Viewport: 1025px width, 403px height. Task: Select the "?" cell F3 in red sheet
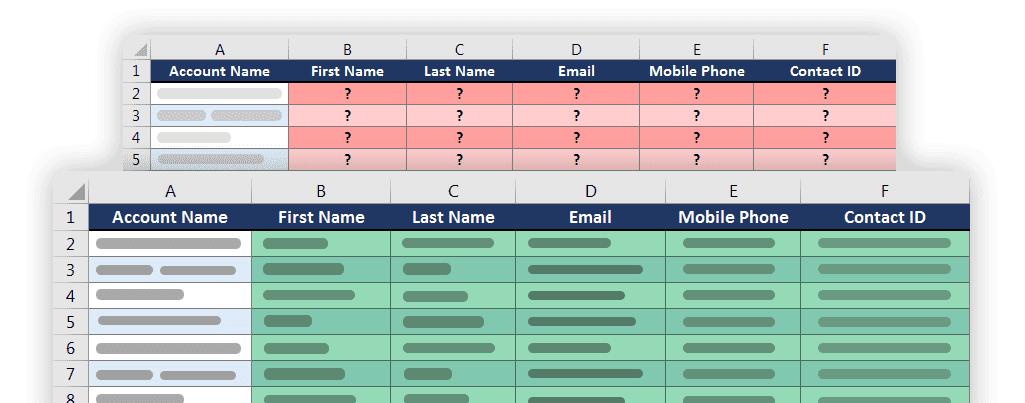point(825,116)
